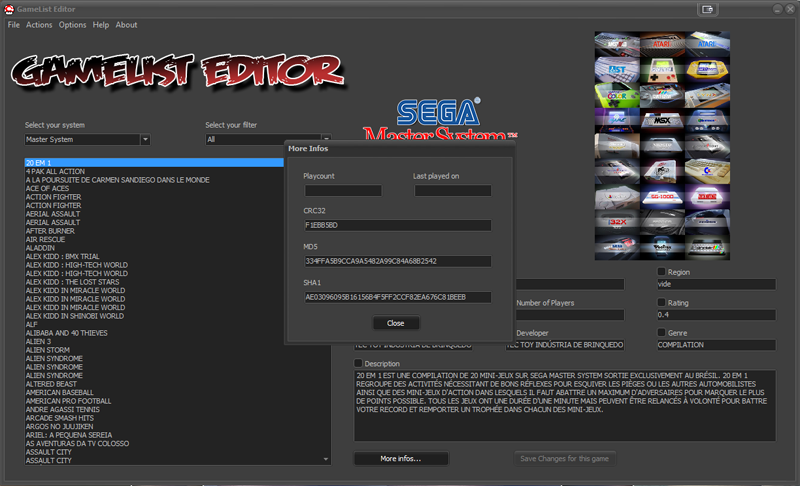Select the Amstrad system thumbnail
This screenshot has height=486, width=800.
click(x=617, y=44)
